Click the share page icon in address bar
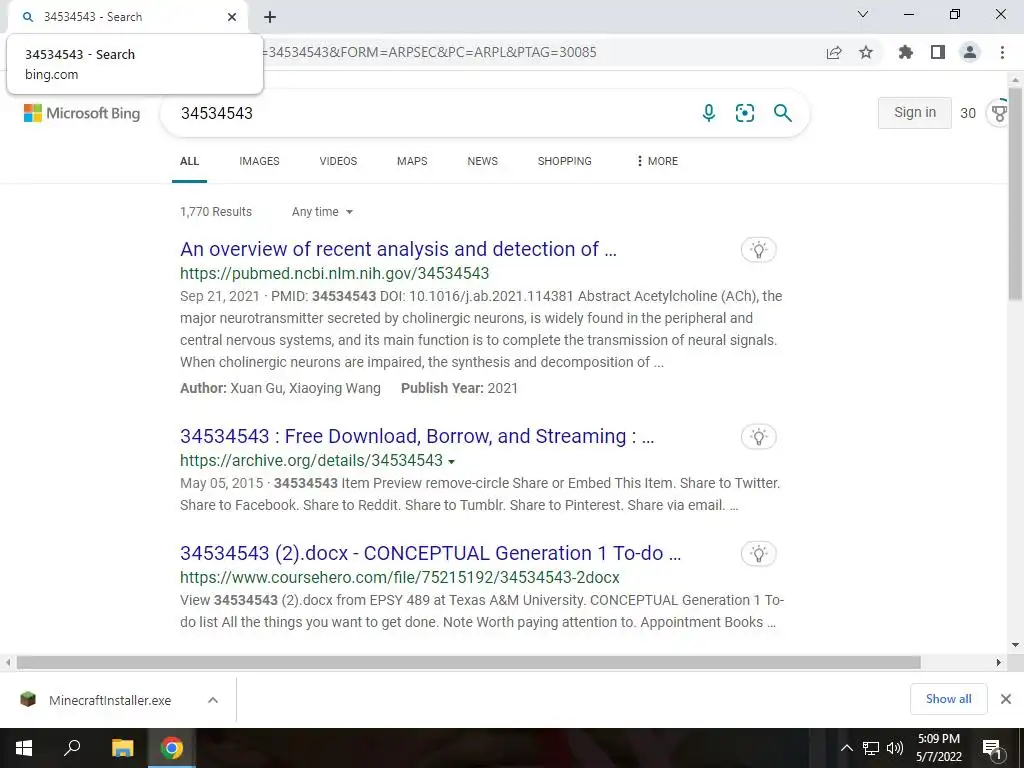 [833, 52]
